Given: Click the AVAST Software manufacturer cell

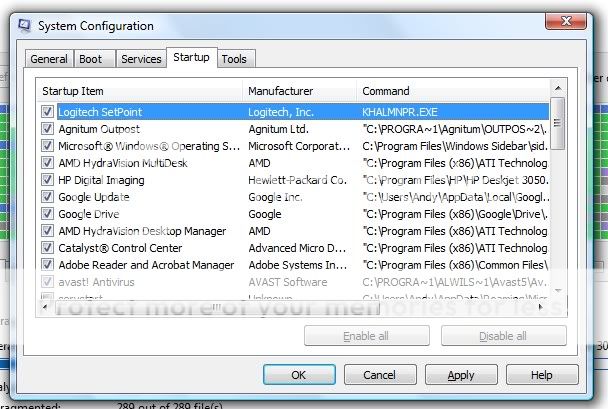Looking at the screenshot, I should 288,282.
